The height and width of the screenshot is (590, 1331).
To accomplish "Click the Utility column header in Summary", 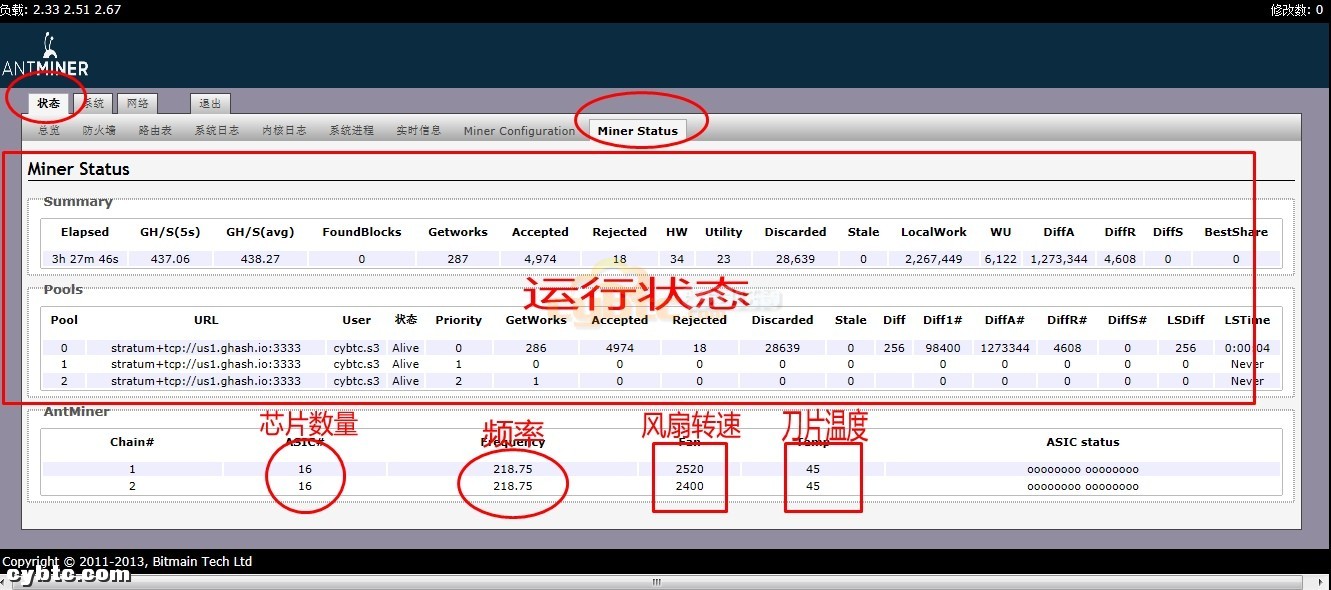I will [x=723, y=232].
